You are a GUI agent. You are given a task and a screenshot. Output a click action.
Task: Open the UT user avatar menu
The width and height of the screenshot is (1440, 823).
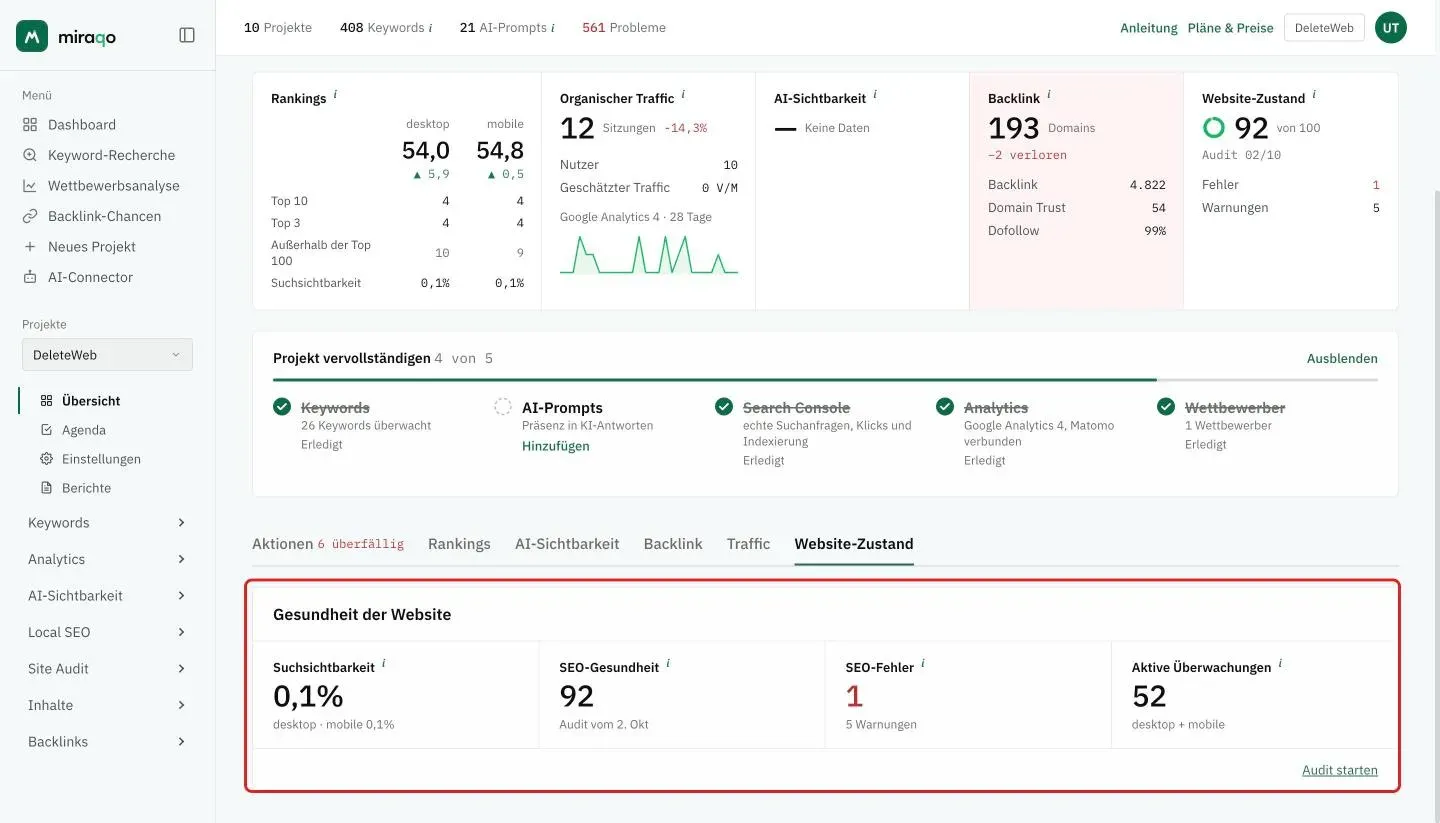(1391, 28)
